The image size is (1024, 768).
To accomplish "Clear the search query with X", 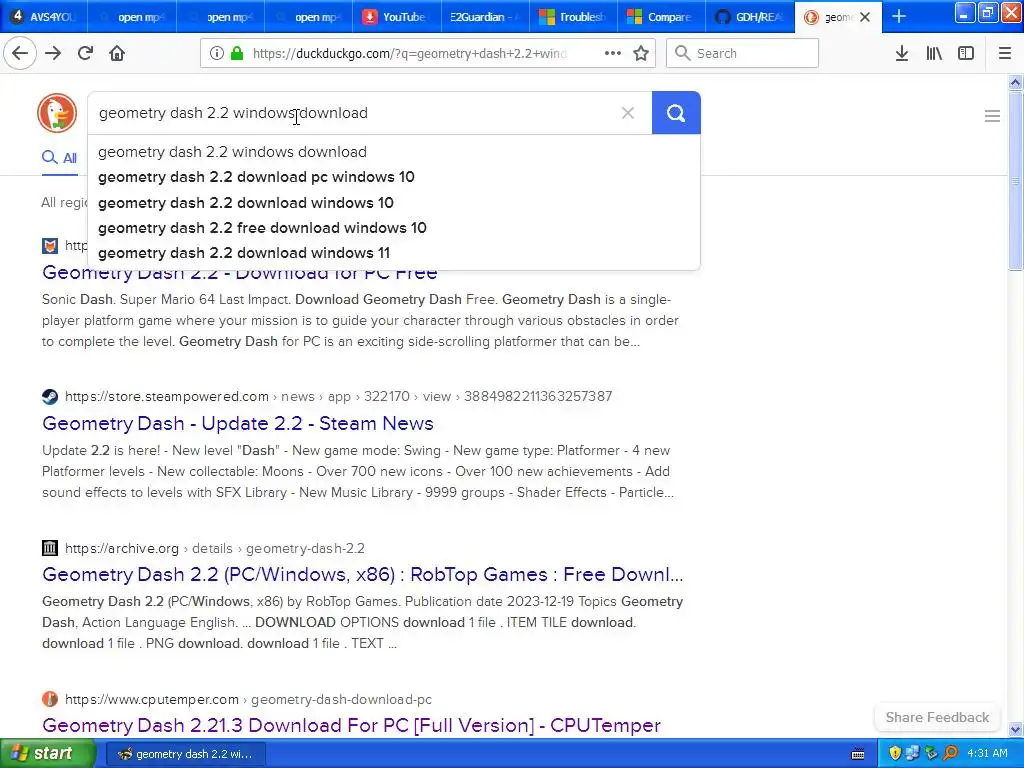I will coord(628,113).
